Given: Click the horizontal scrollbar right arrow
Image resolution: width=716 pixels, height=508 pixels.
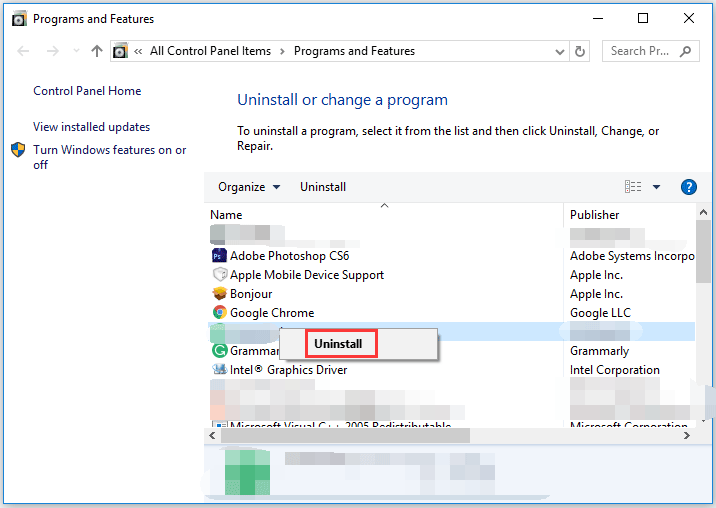Looking at the screenshot, I should point(687,436).
